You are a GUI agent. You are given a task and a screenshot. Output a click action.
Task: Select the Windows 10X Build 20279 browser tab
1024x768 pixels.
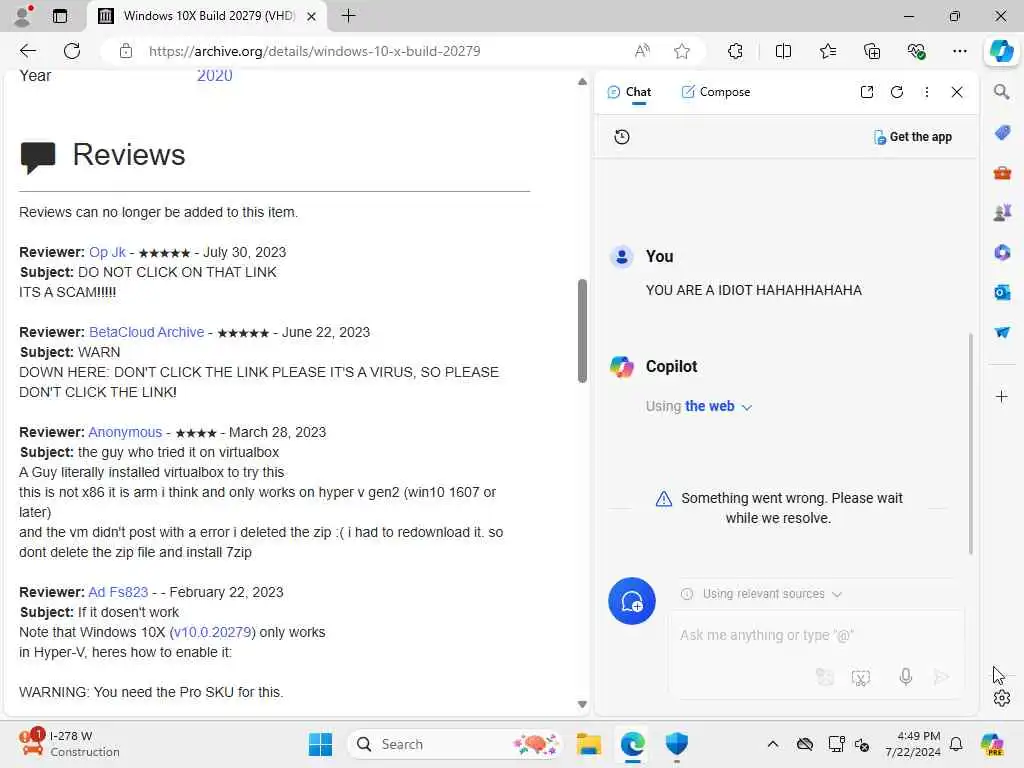(x=208, y=16)
